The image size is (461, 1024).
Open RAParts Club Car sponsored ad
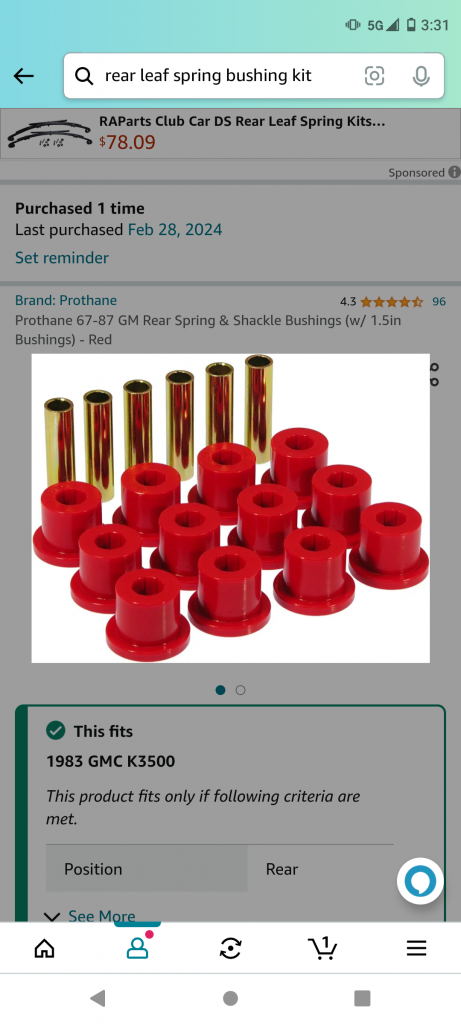230,133
